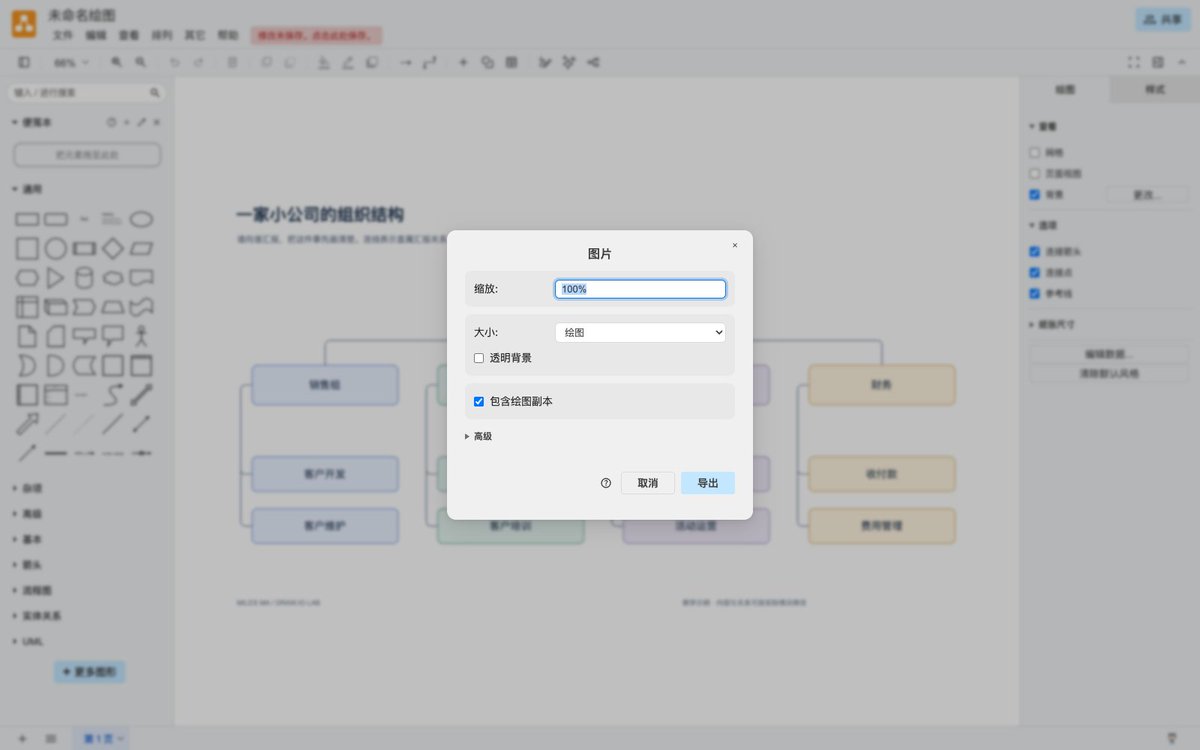Click the add page plus icon at bottom
The height and width of the screenshot is (750, 1200).
[x=22, y=739]
